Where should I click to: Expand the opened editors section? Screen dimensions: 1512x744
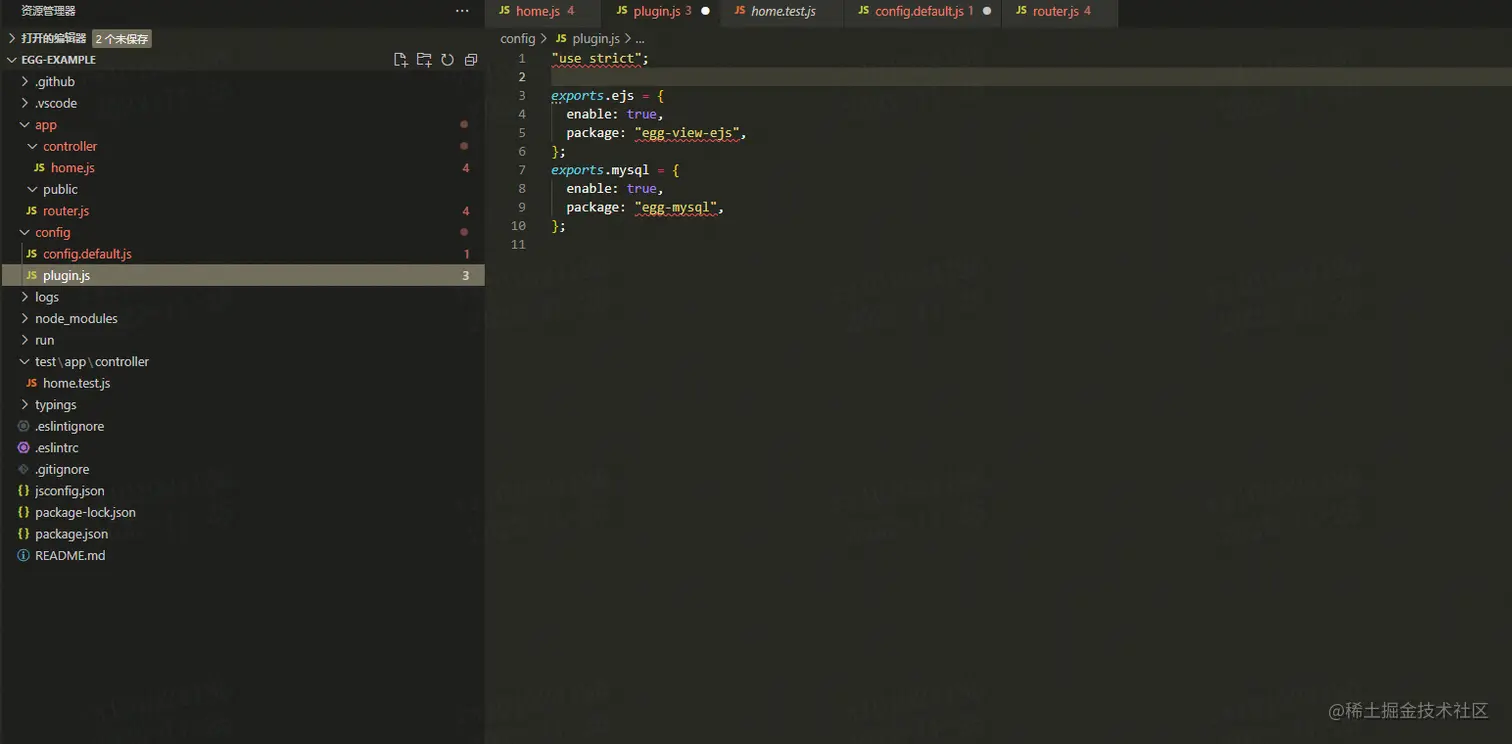[12, 38]
